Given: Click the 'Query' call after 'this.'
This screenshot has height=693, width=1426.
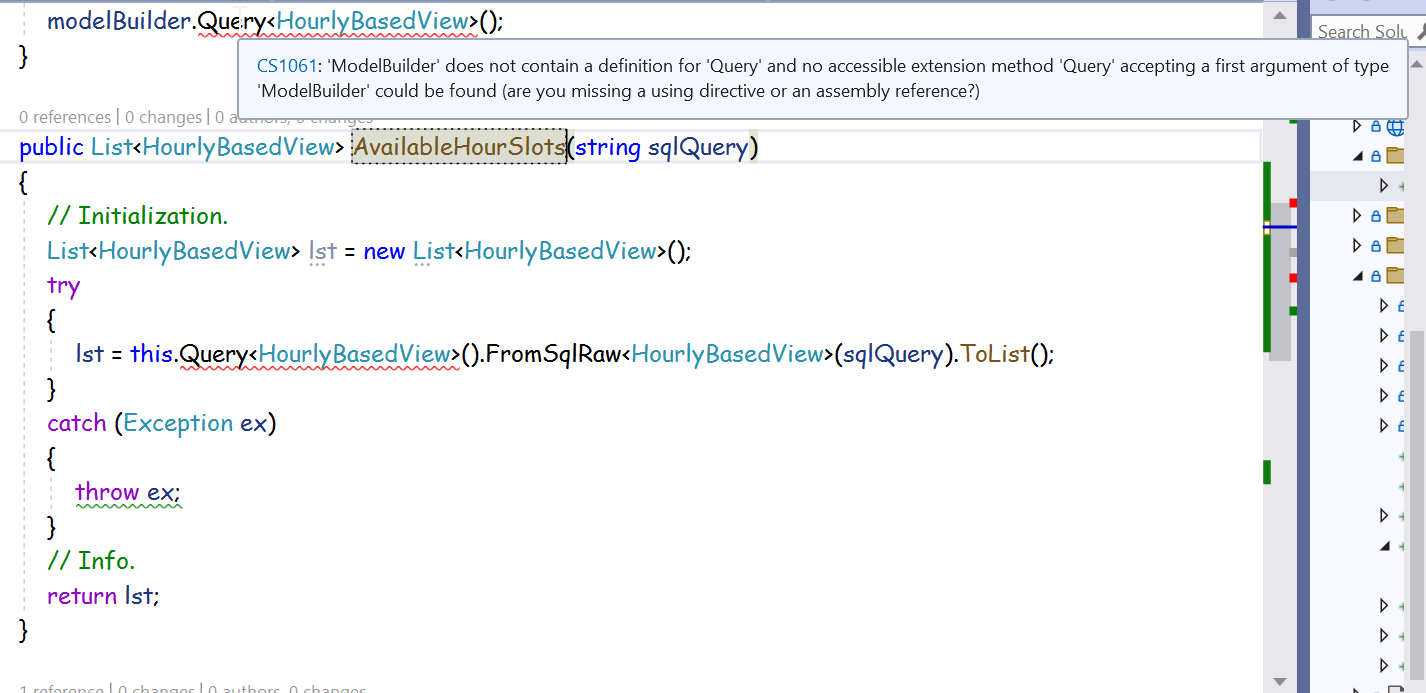Looking at the screenshot, I should [x=213, y=354].
